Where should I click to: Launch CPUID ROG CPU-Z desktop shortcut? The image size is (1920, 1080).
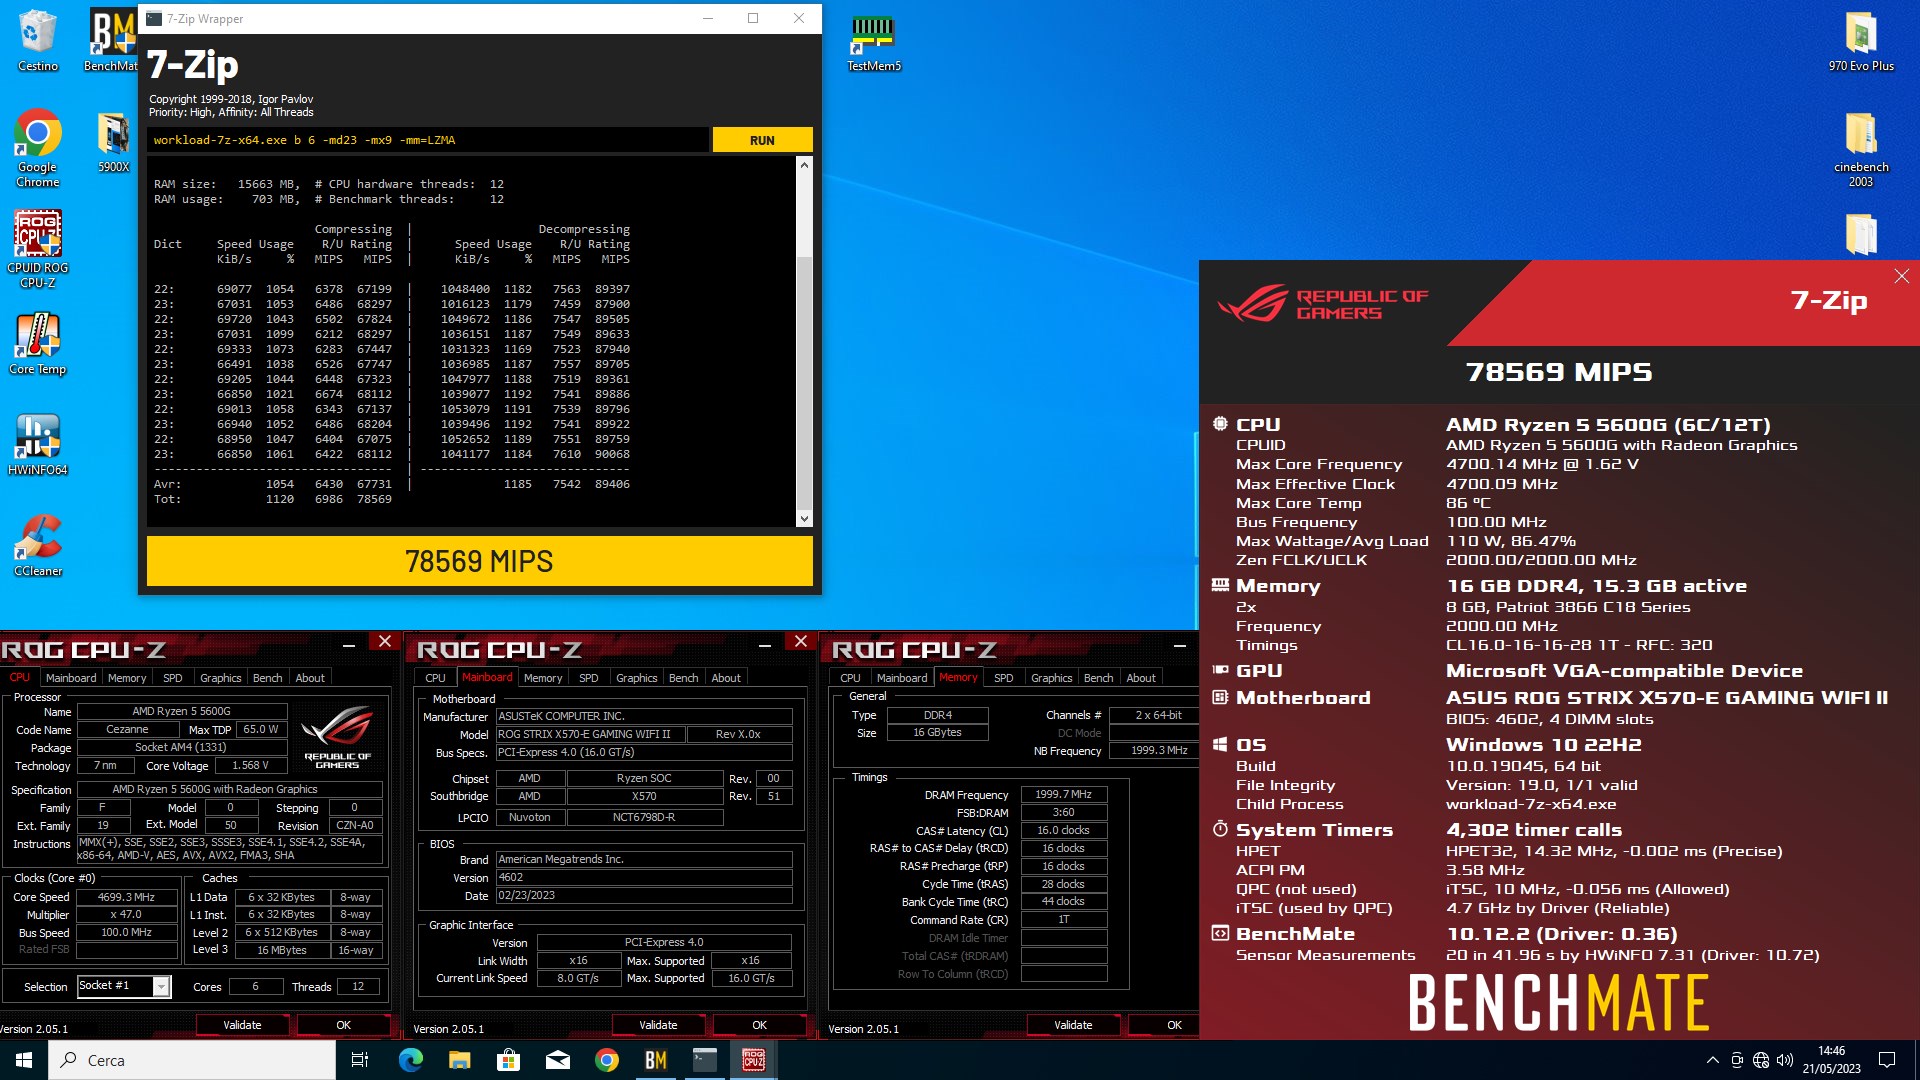pyautogui.click(x=38, y=249)
